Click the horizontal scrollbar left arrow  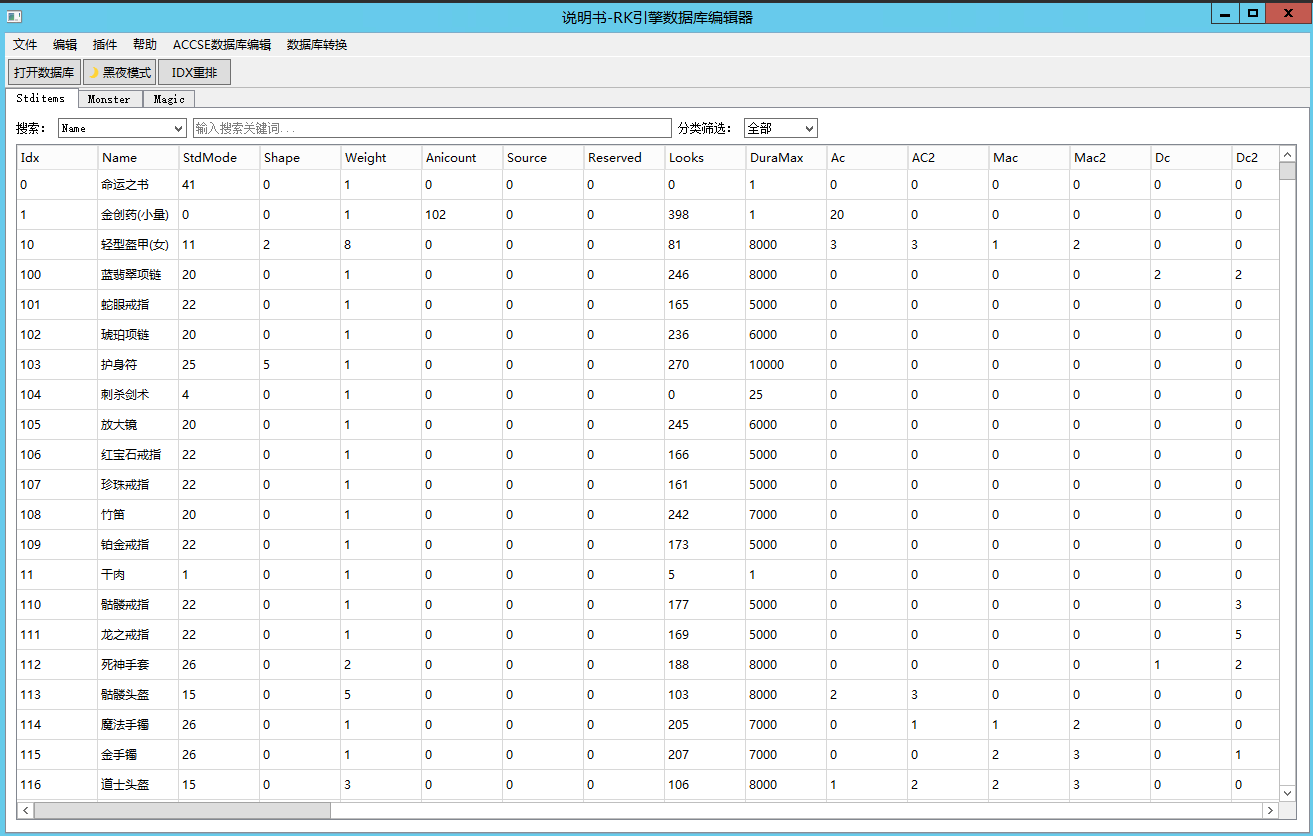coord(25,810)
